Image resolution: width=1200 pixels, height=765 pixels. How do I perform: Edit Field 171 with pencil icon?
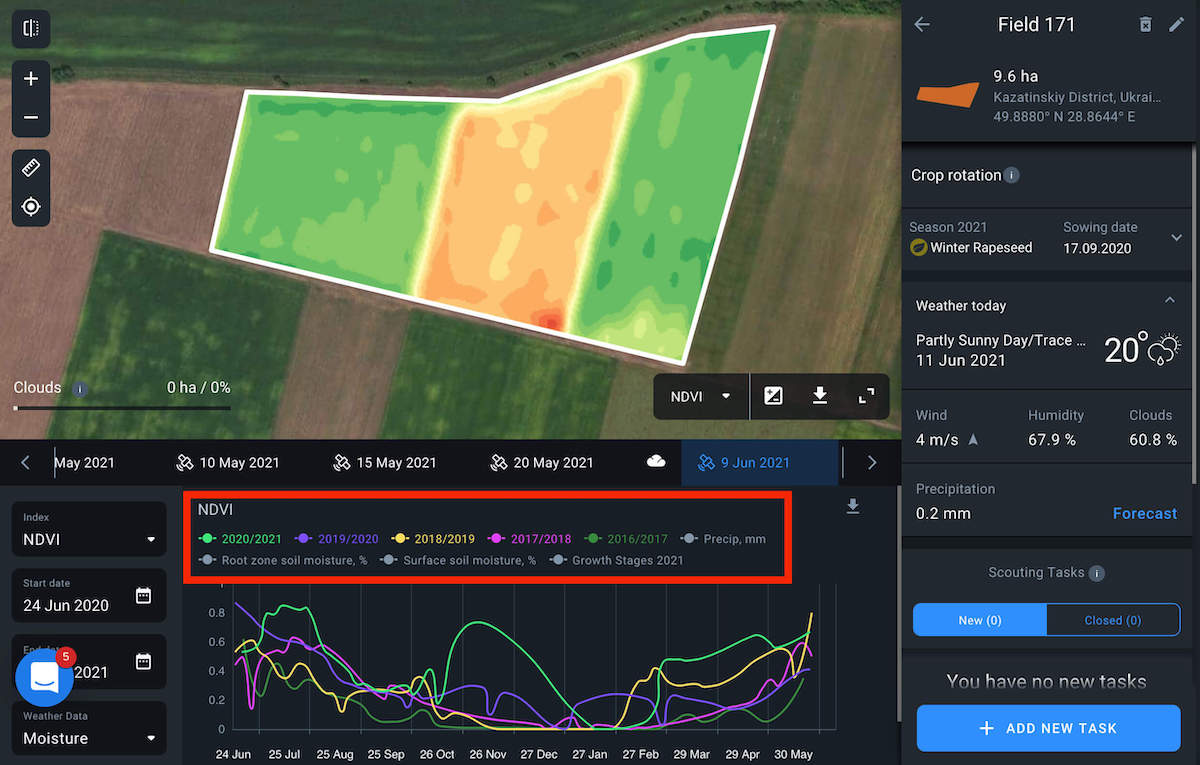click(x=1176, y=24)
